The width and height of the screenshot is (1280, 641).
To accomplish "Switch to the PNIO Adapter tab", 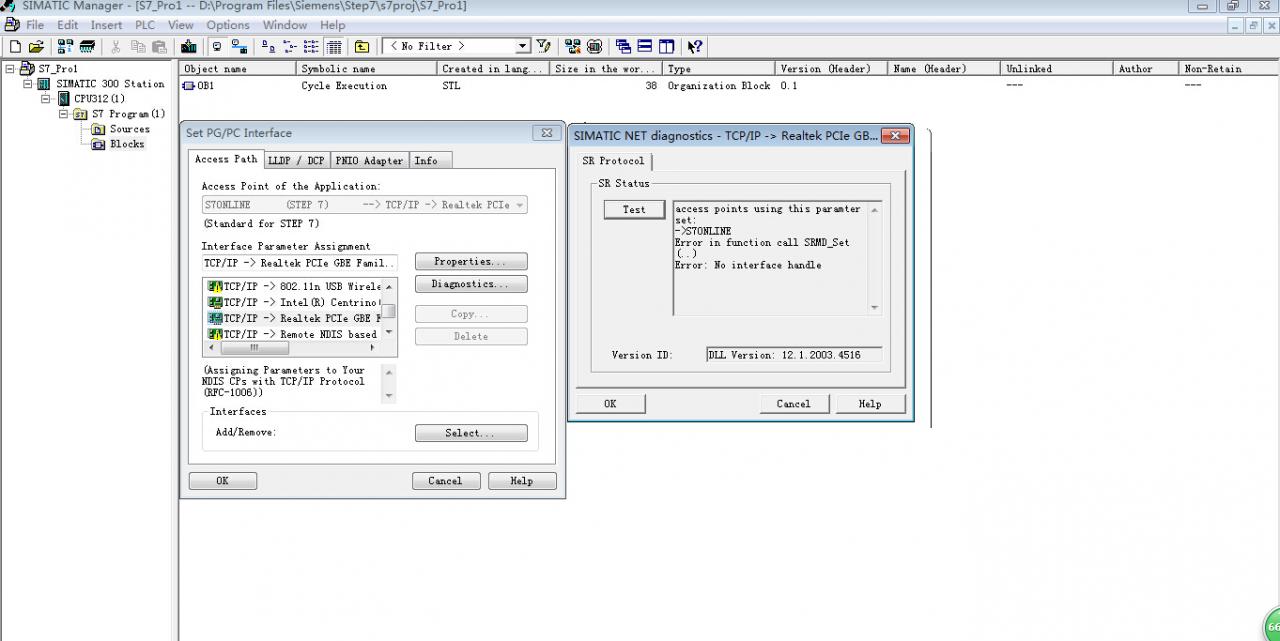I will [369, 160].
